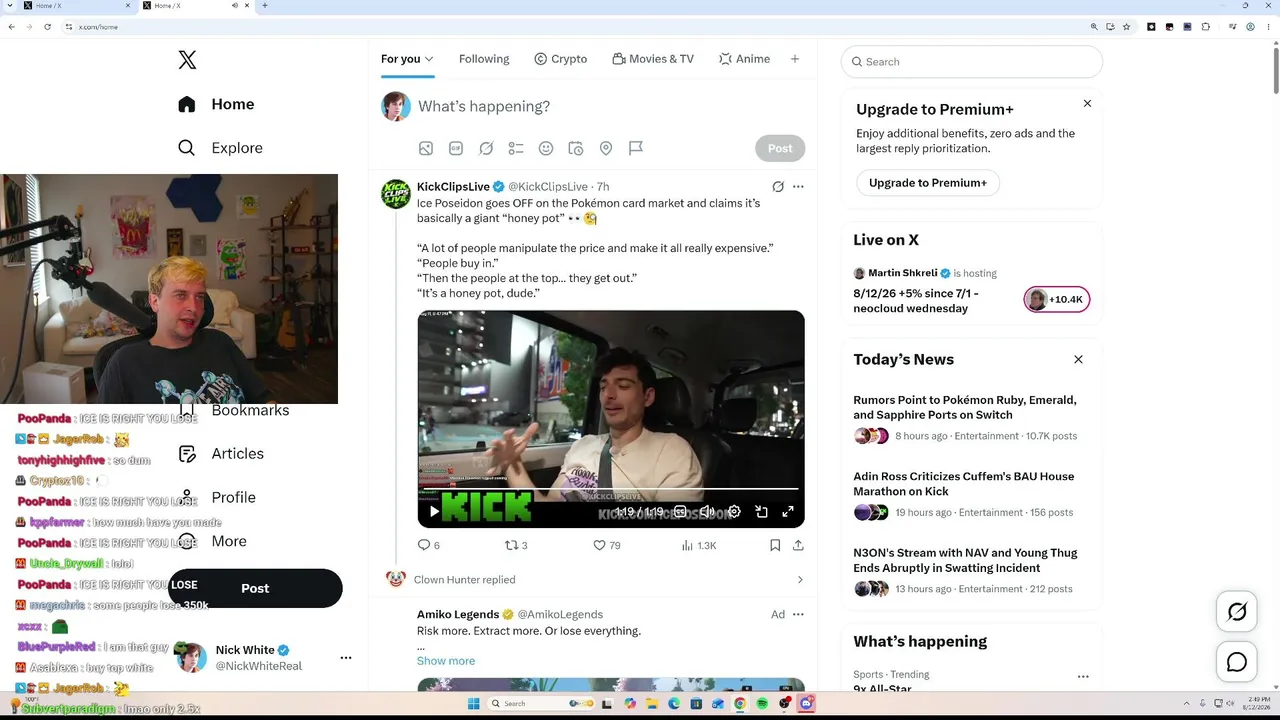The width and height of the screenshot is (1280, 720).
Task: Open Grok compose assistant icon
Action: [486, 148]
